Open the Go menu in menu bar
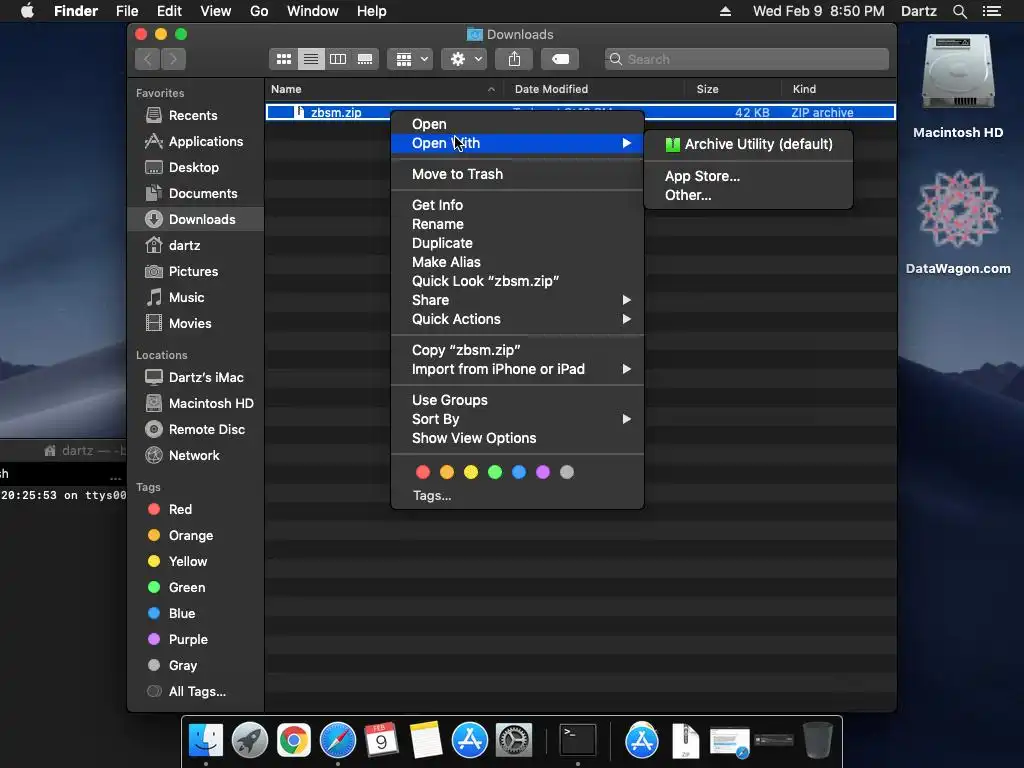 pyautogui.click(x=259, y=11)
